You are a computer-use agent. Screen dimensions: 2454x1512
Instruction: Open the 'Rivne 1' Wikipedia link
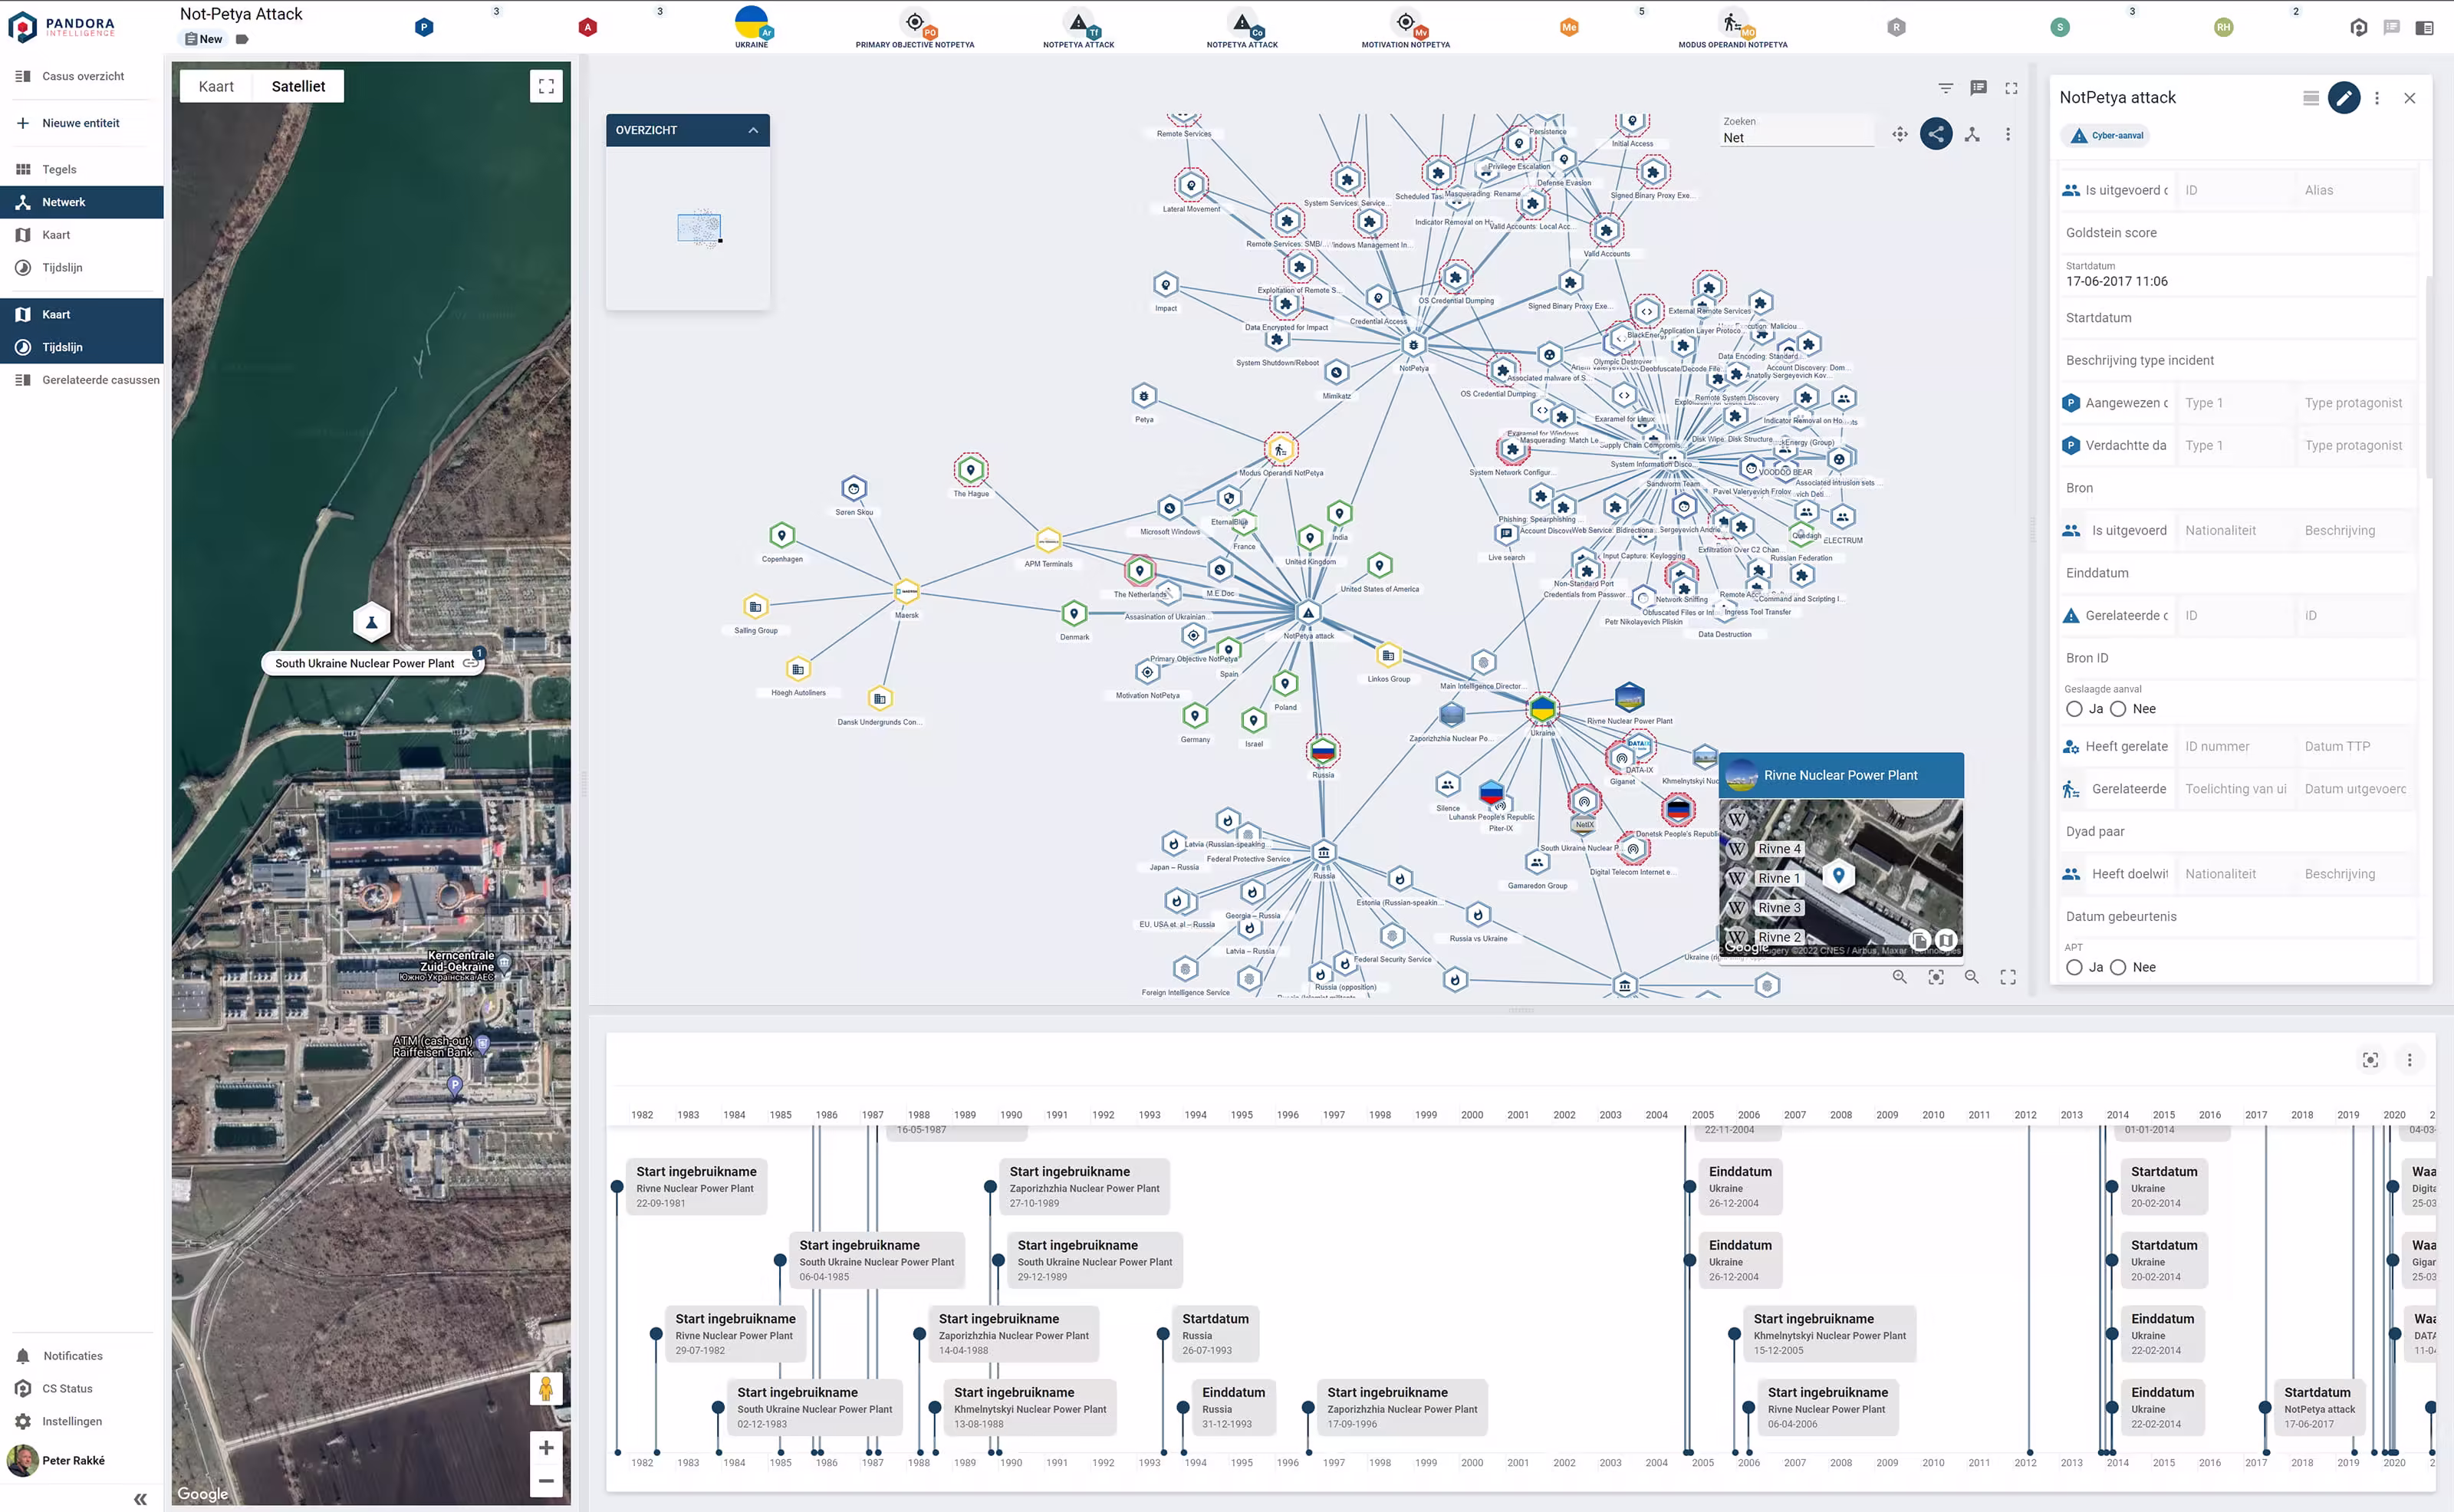tap(1780, 878)
